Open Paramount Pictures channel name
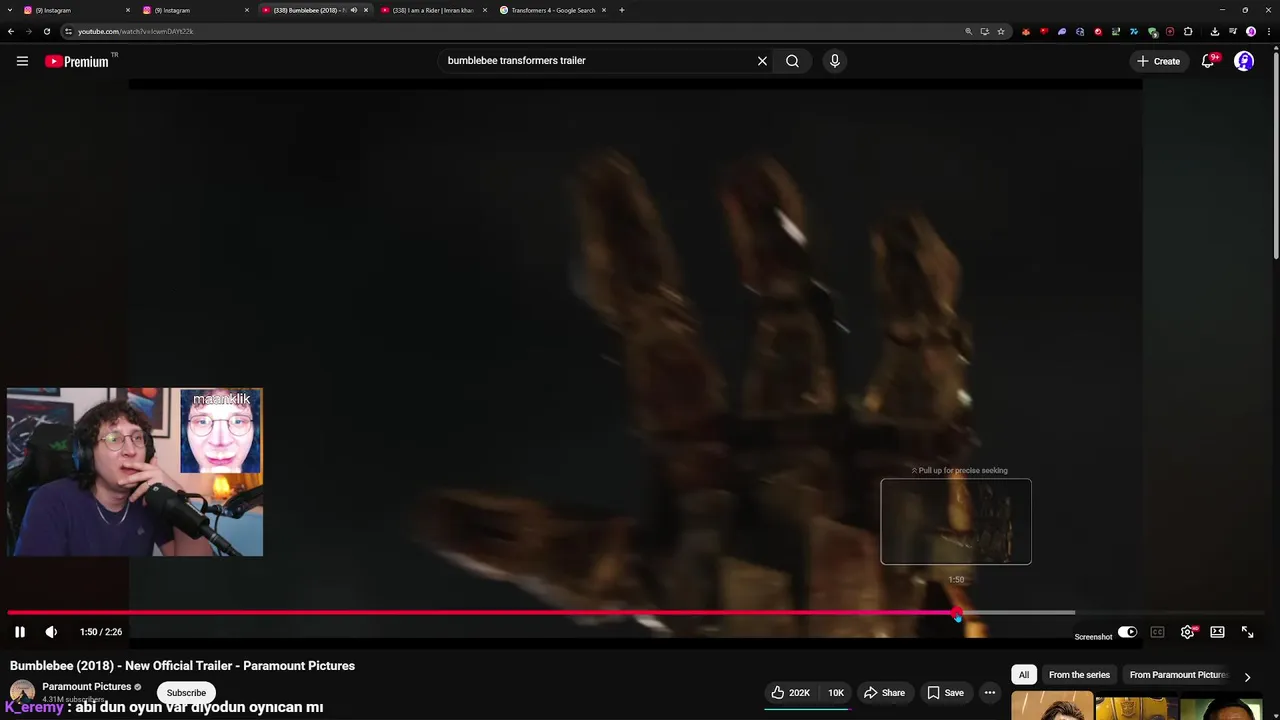The image size is (1280, 720). tap(87, 687)
